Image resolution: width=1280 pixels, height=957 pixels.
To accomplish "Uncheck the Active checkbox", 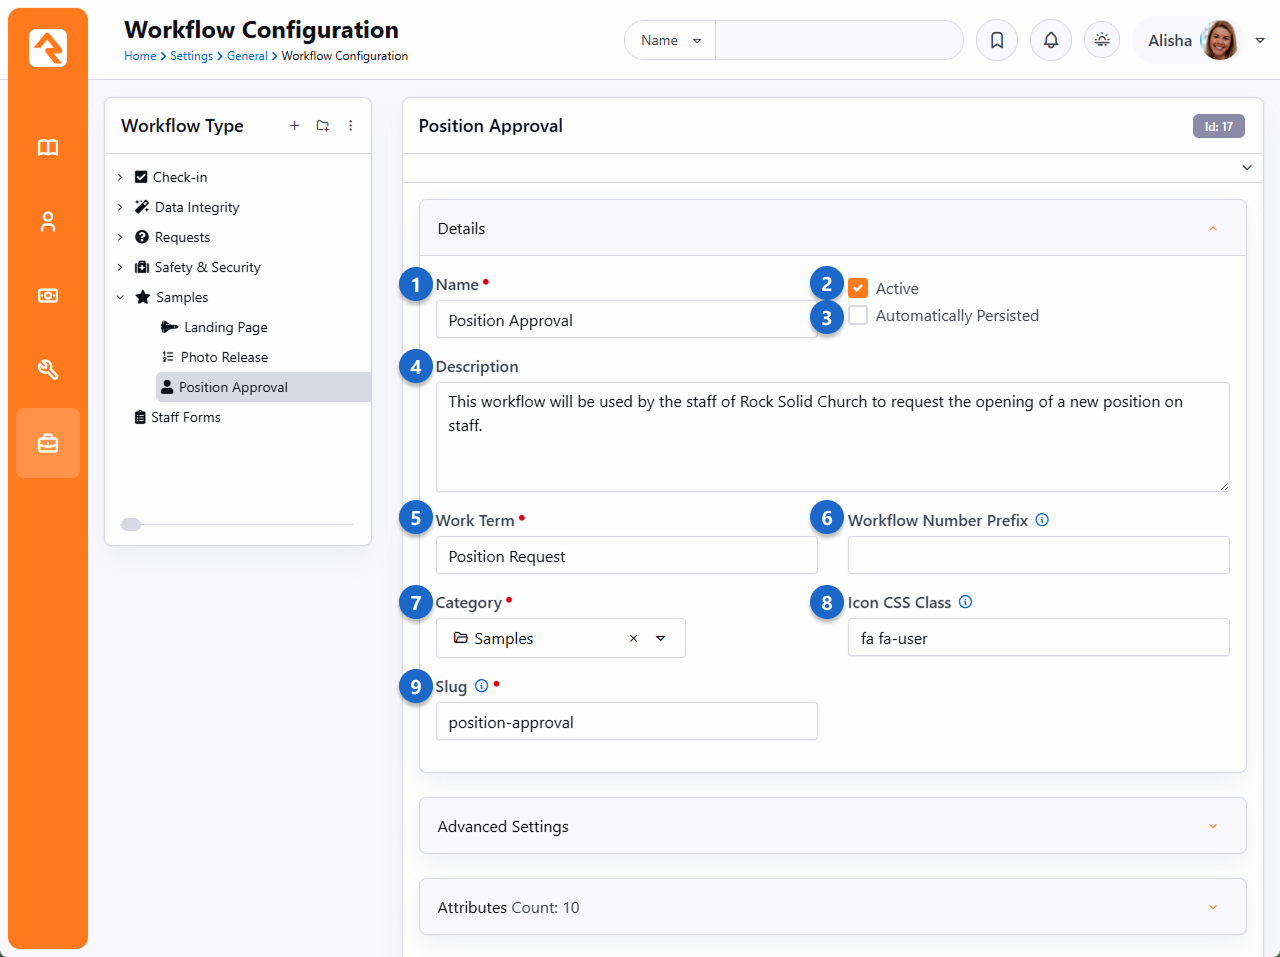I will coord(858,288).
